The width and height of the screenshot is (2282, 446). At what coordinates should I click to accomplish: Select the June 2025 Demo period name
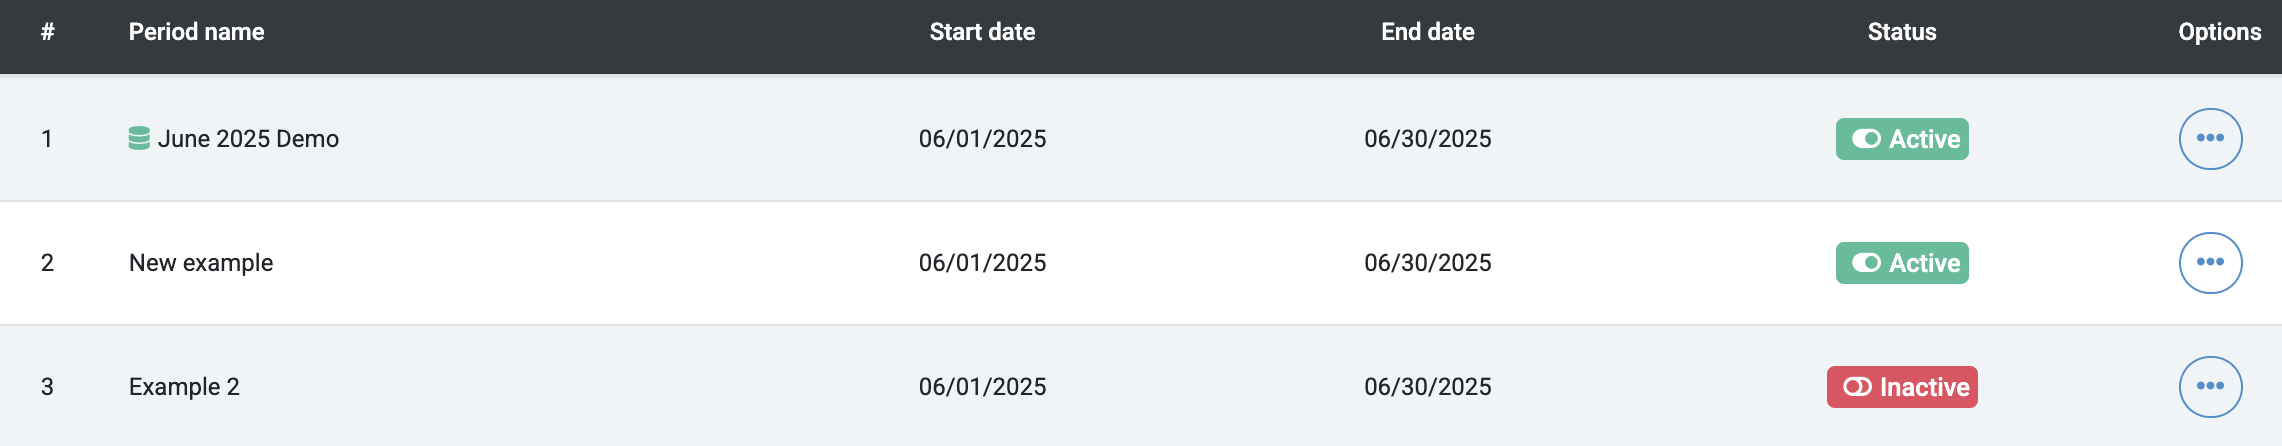tap(248, 139)
